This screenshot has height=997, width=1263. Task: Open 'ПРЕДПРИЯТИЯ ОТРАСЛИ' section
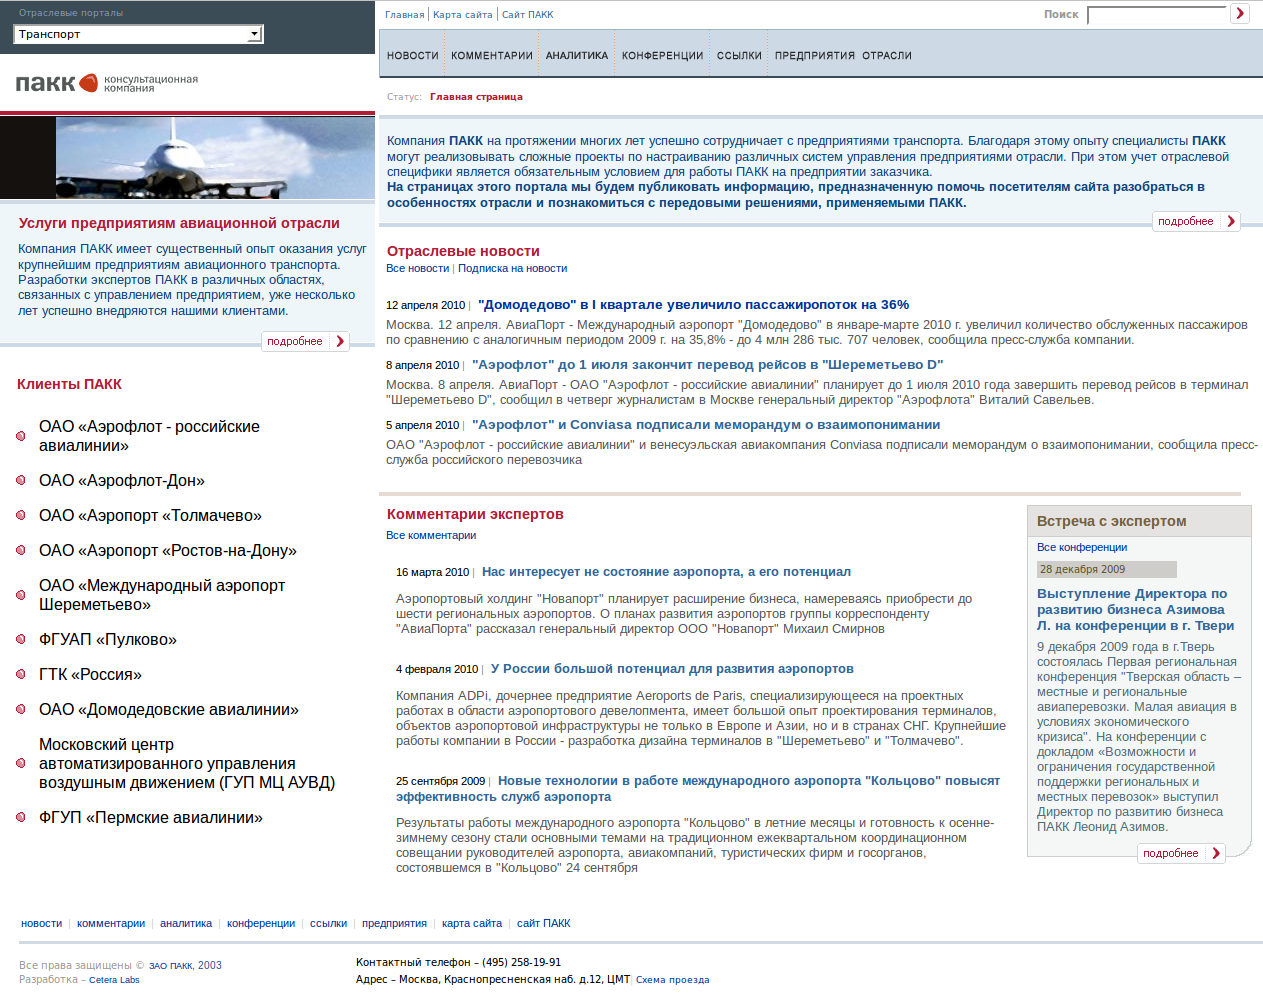[842, 55]
